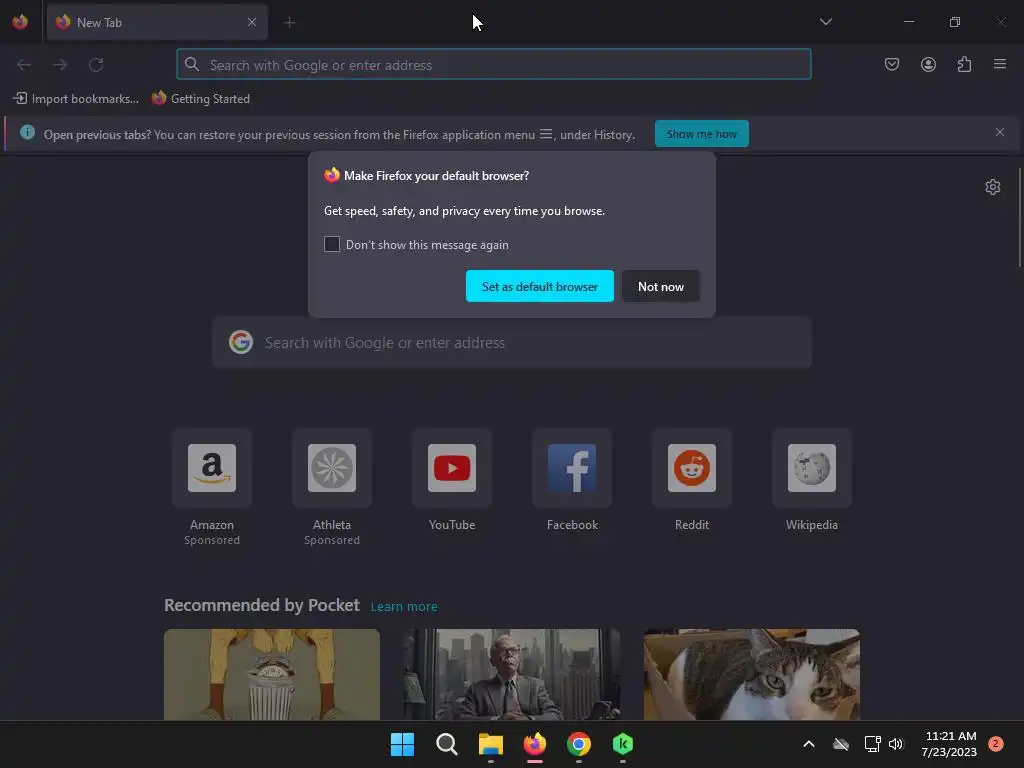The width and height of the screenshot is (1024, 768).
Task: Open the green K app in taskbar
Action: click(x=623, y=744)
